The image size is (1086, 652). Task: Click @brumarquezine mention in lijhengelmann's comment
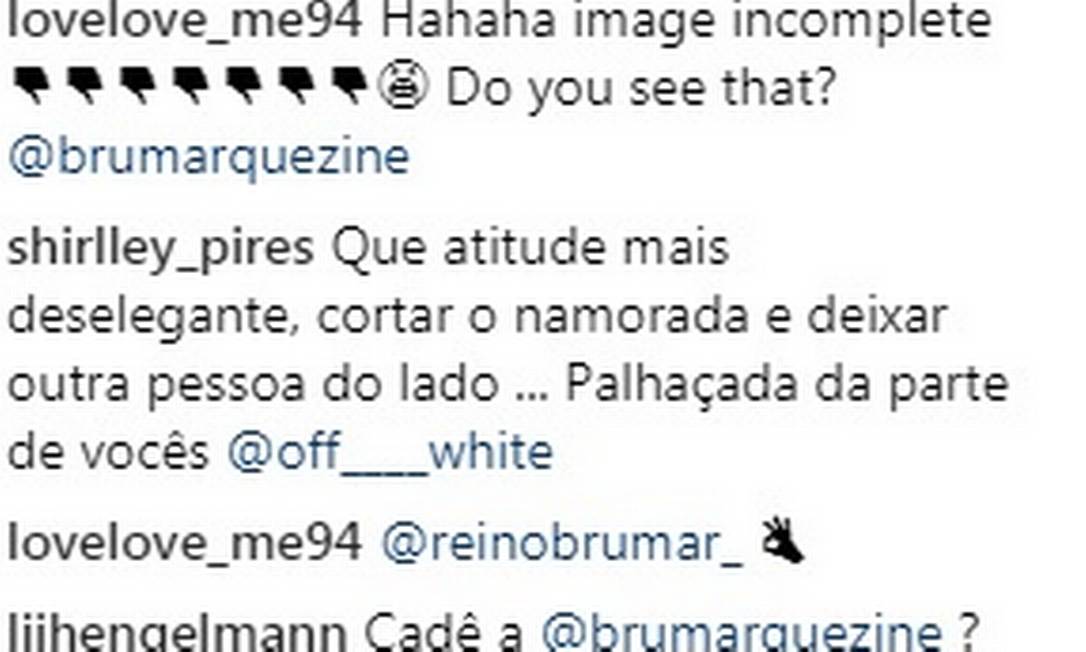(740, 634)
